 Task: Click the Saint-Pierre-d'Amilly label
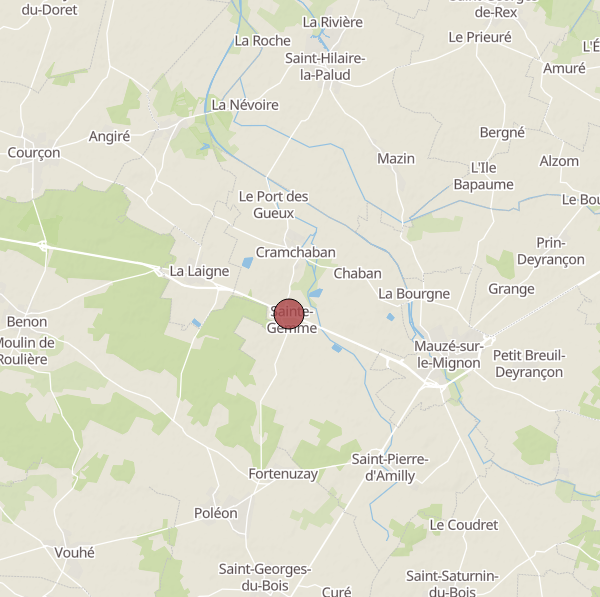click(390, 467)
